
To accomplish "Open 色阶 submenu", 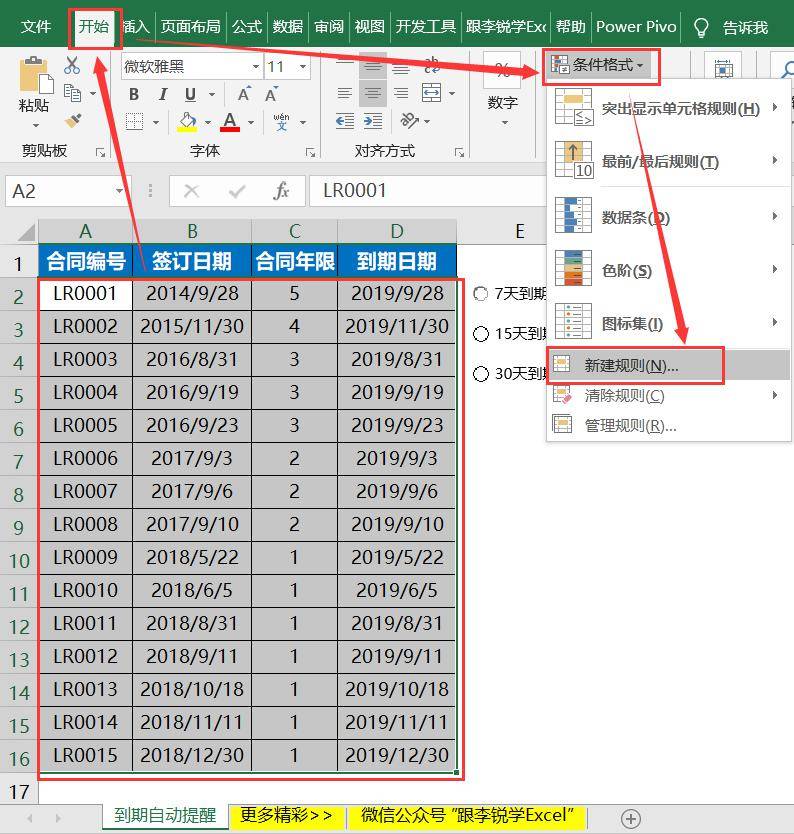I will [x=668, y=270].
